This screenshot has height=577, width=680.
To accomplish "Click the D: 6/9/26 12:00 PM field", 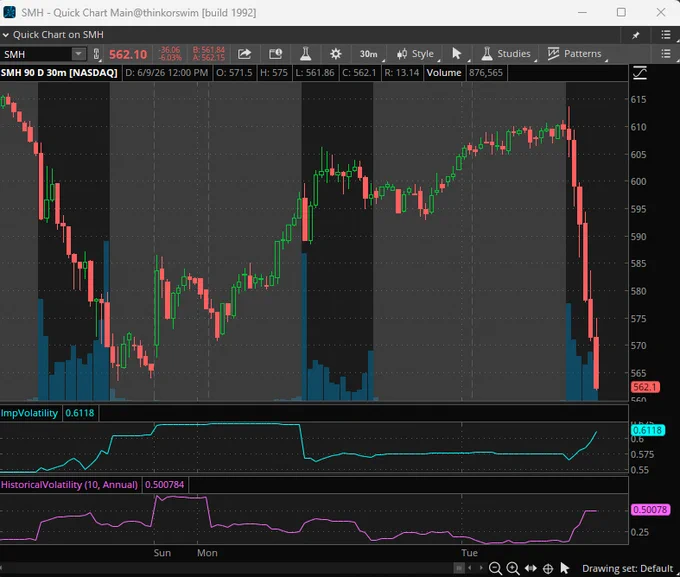I will coord(167,73).
